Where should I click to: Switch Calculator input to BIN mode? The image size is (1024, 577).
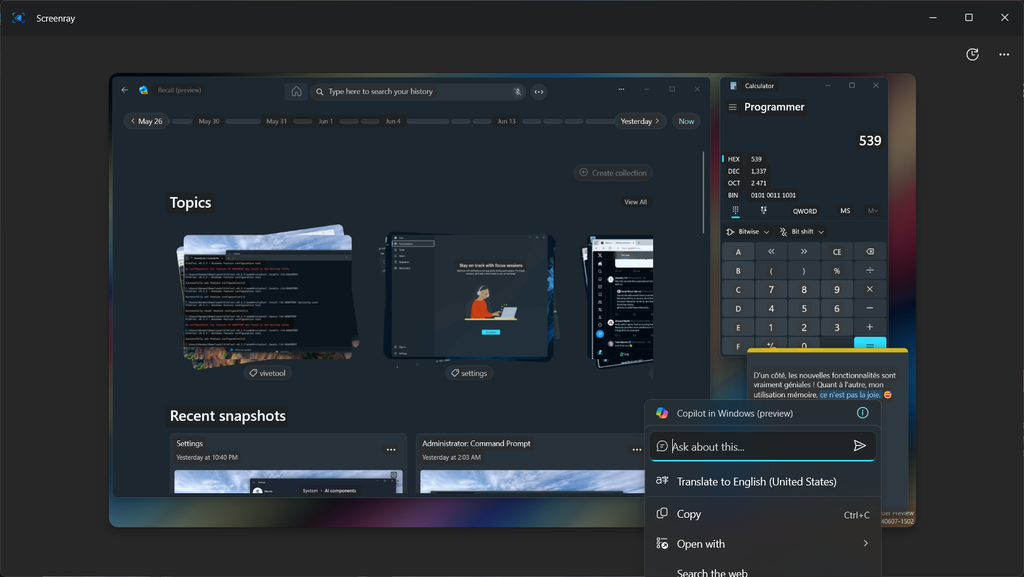[731, 195]
